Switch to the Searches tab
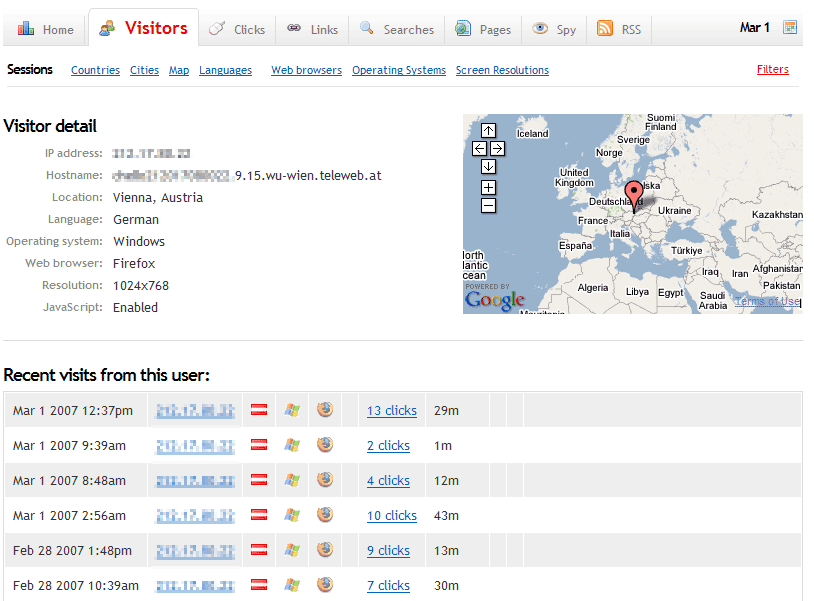The width and height of the screenshot is (814, 601). pyautogui.click(x=397, y=29)
